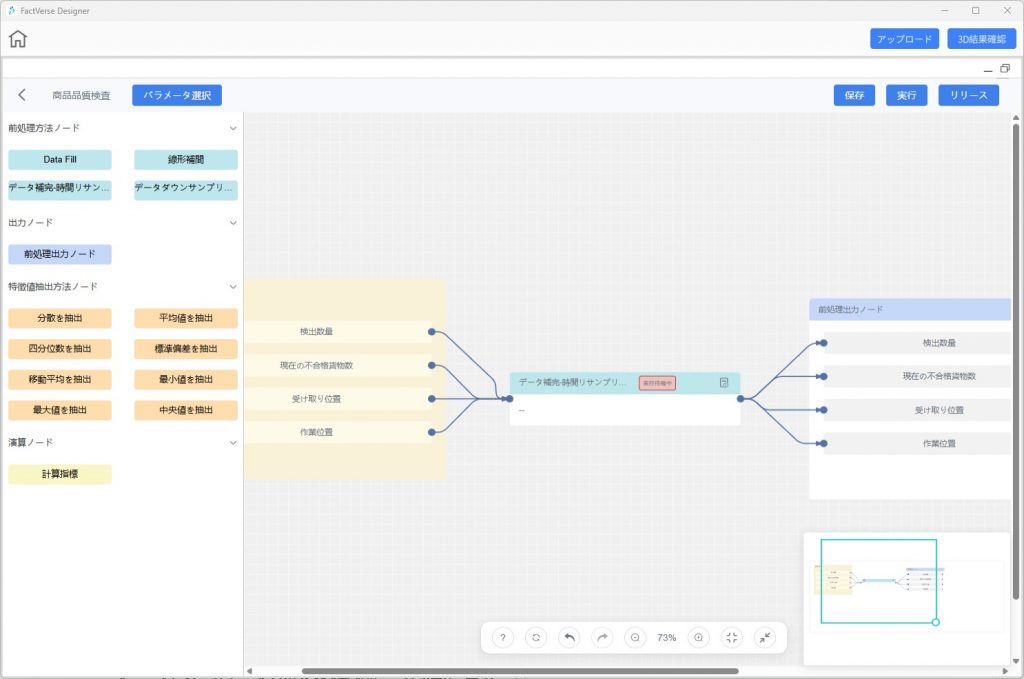1024x679 pixels.
Task: Switch to the 商品品質検査 tab
Action: pyautogui.click(x=81, y=95)
